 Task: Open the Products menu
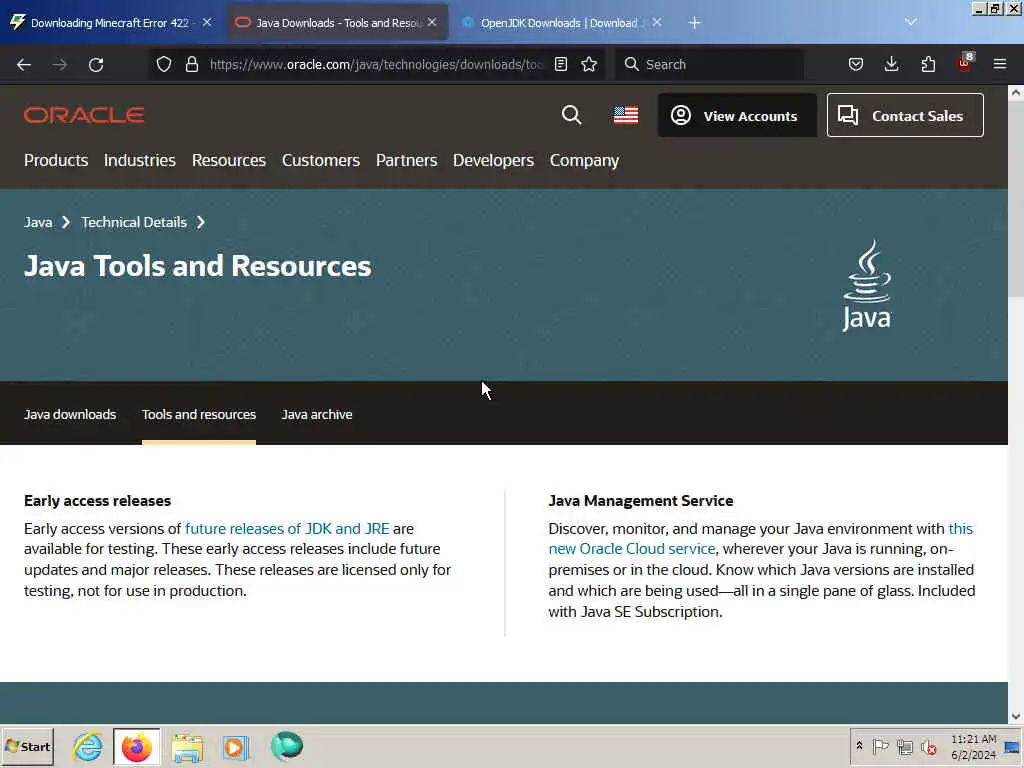click(56, 160)
